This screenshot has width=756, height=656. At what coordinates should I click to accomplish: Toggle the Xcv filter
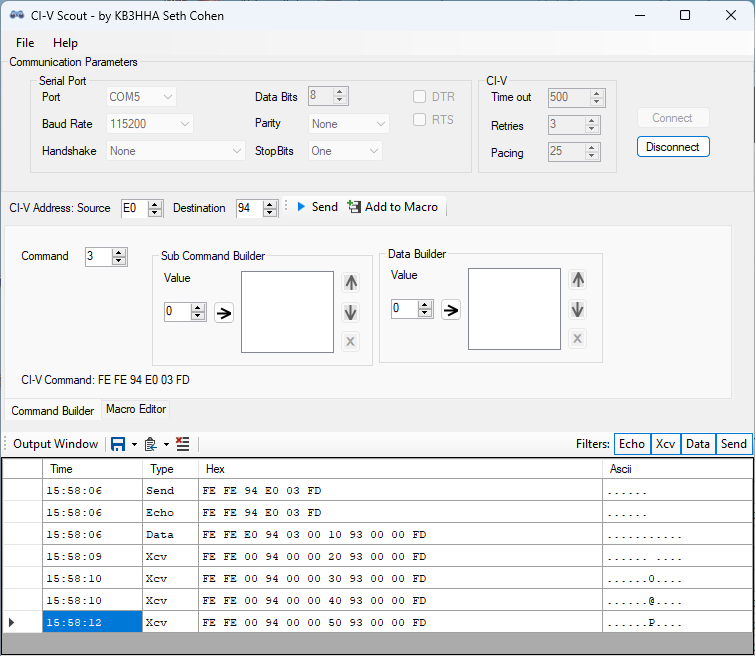pos(665,444)
